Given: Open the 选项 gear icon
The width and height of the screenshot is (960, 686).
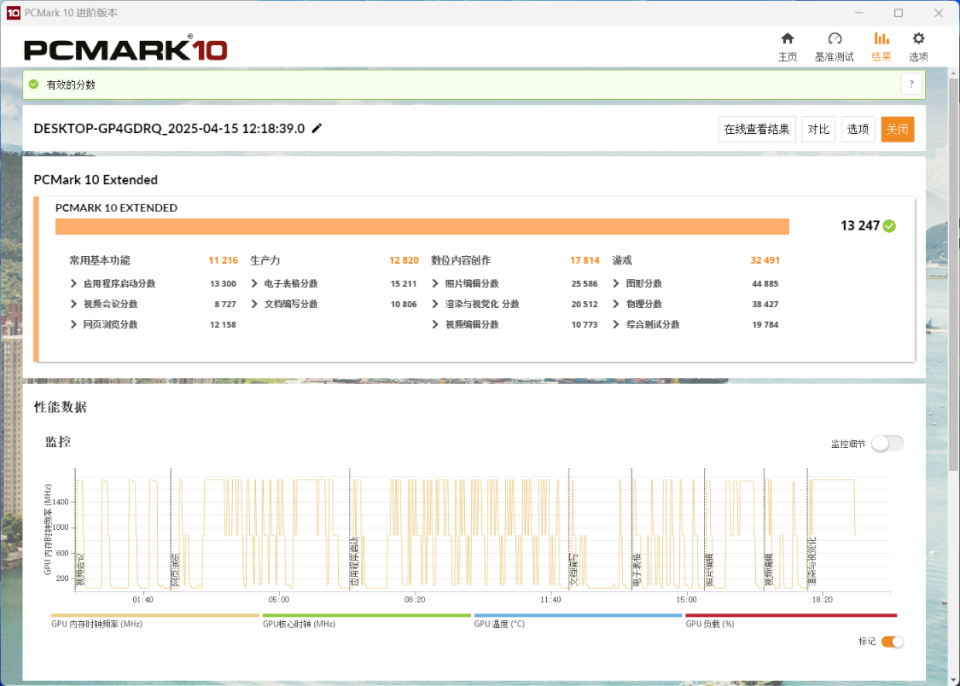Looking at the screenshot, I should (918, 39).
